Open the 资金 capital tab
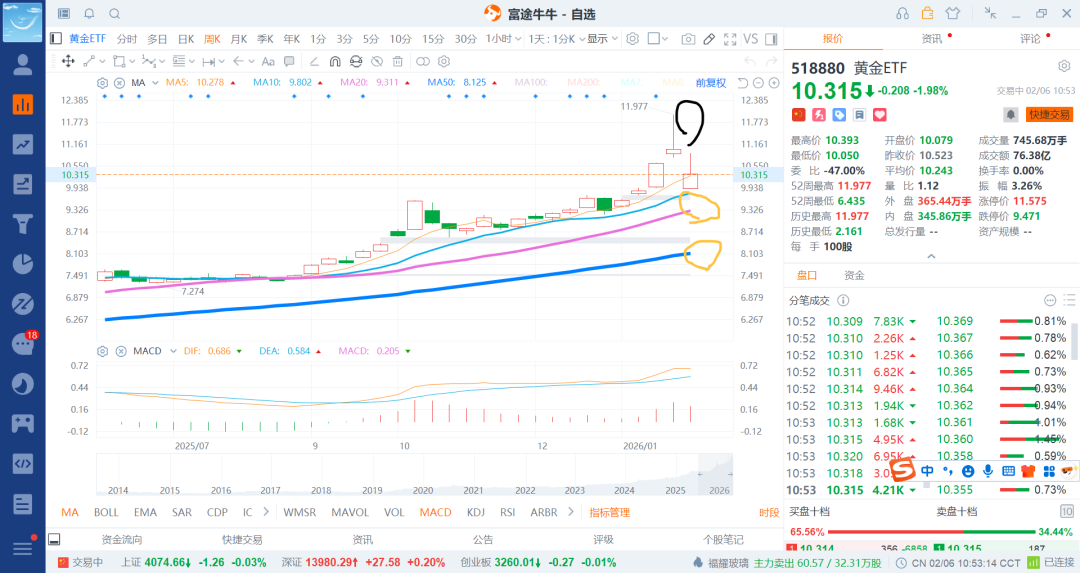 (x=854, y=275)
